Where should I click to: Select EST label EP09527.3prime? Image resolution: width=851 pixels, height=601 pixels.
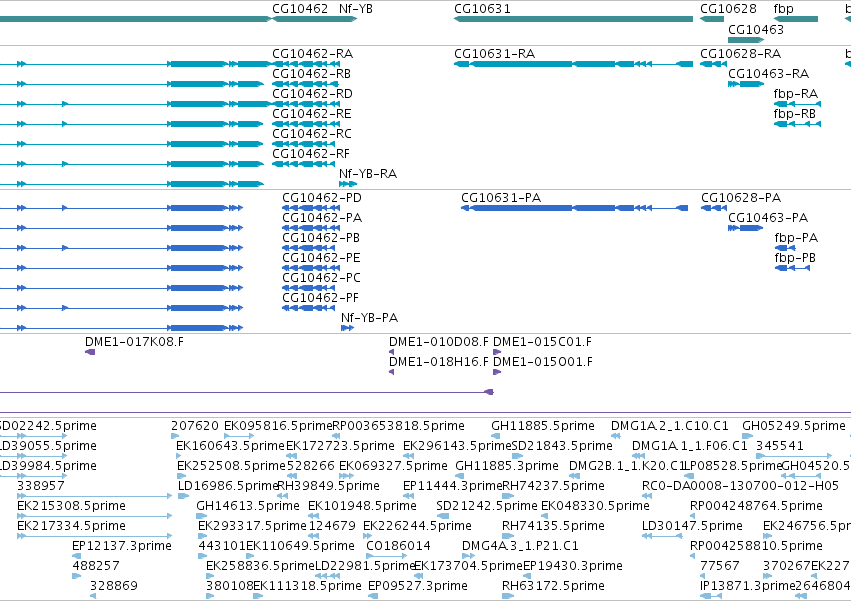418,586
